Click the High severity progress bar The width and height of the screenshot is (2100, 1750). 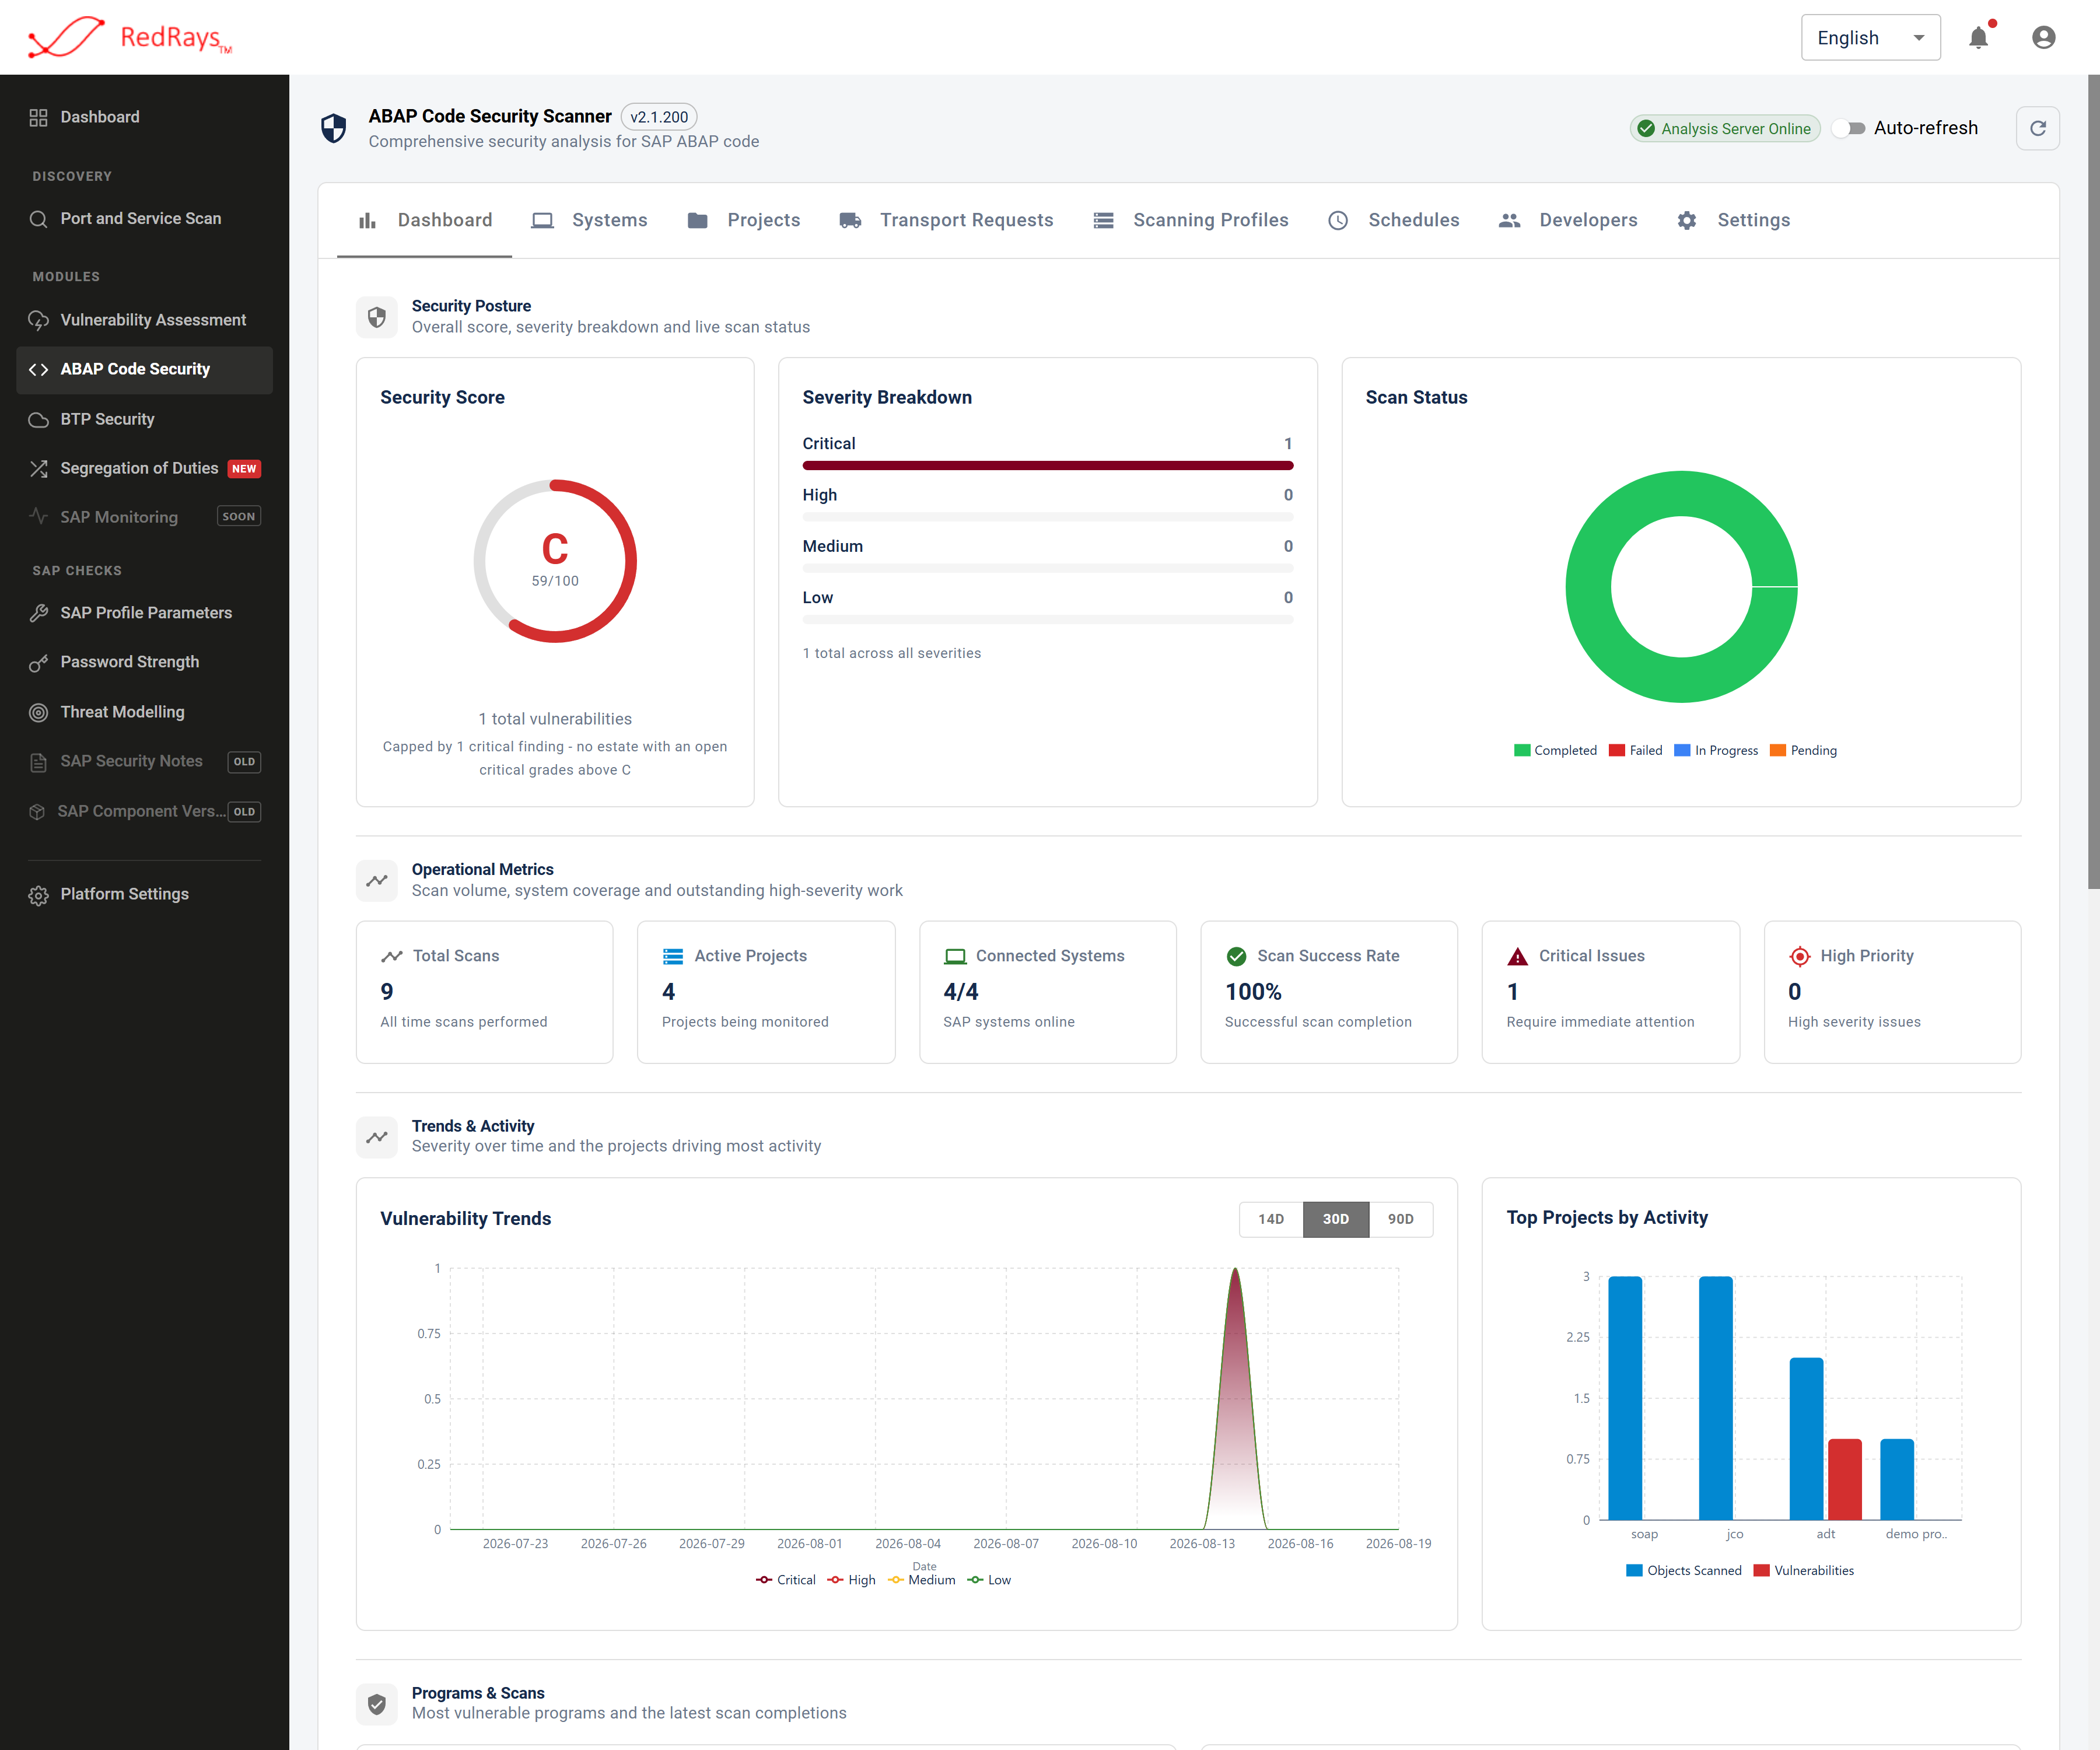point(1048,517)
